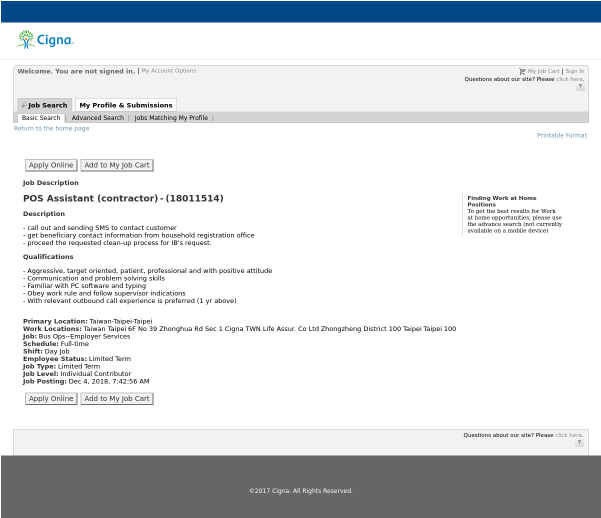Click the top Add to My Job Cart button
The height and width of the screenshot is (518, 601).
coord(116,165)
